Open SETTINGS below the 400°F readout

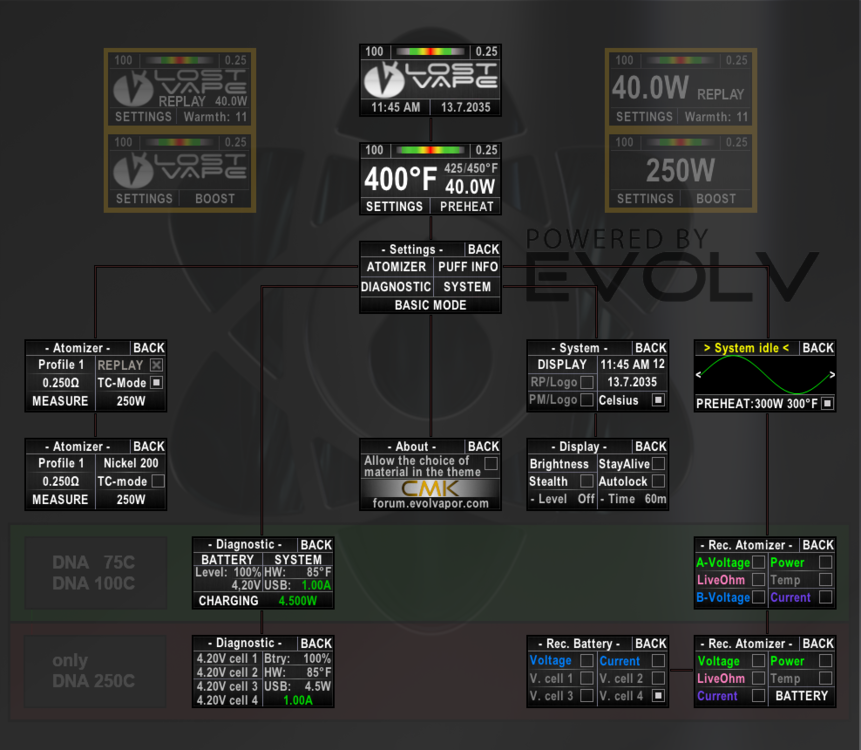(394, 206)
